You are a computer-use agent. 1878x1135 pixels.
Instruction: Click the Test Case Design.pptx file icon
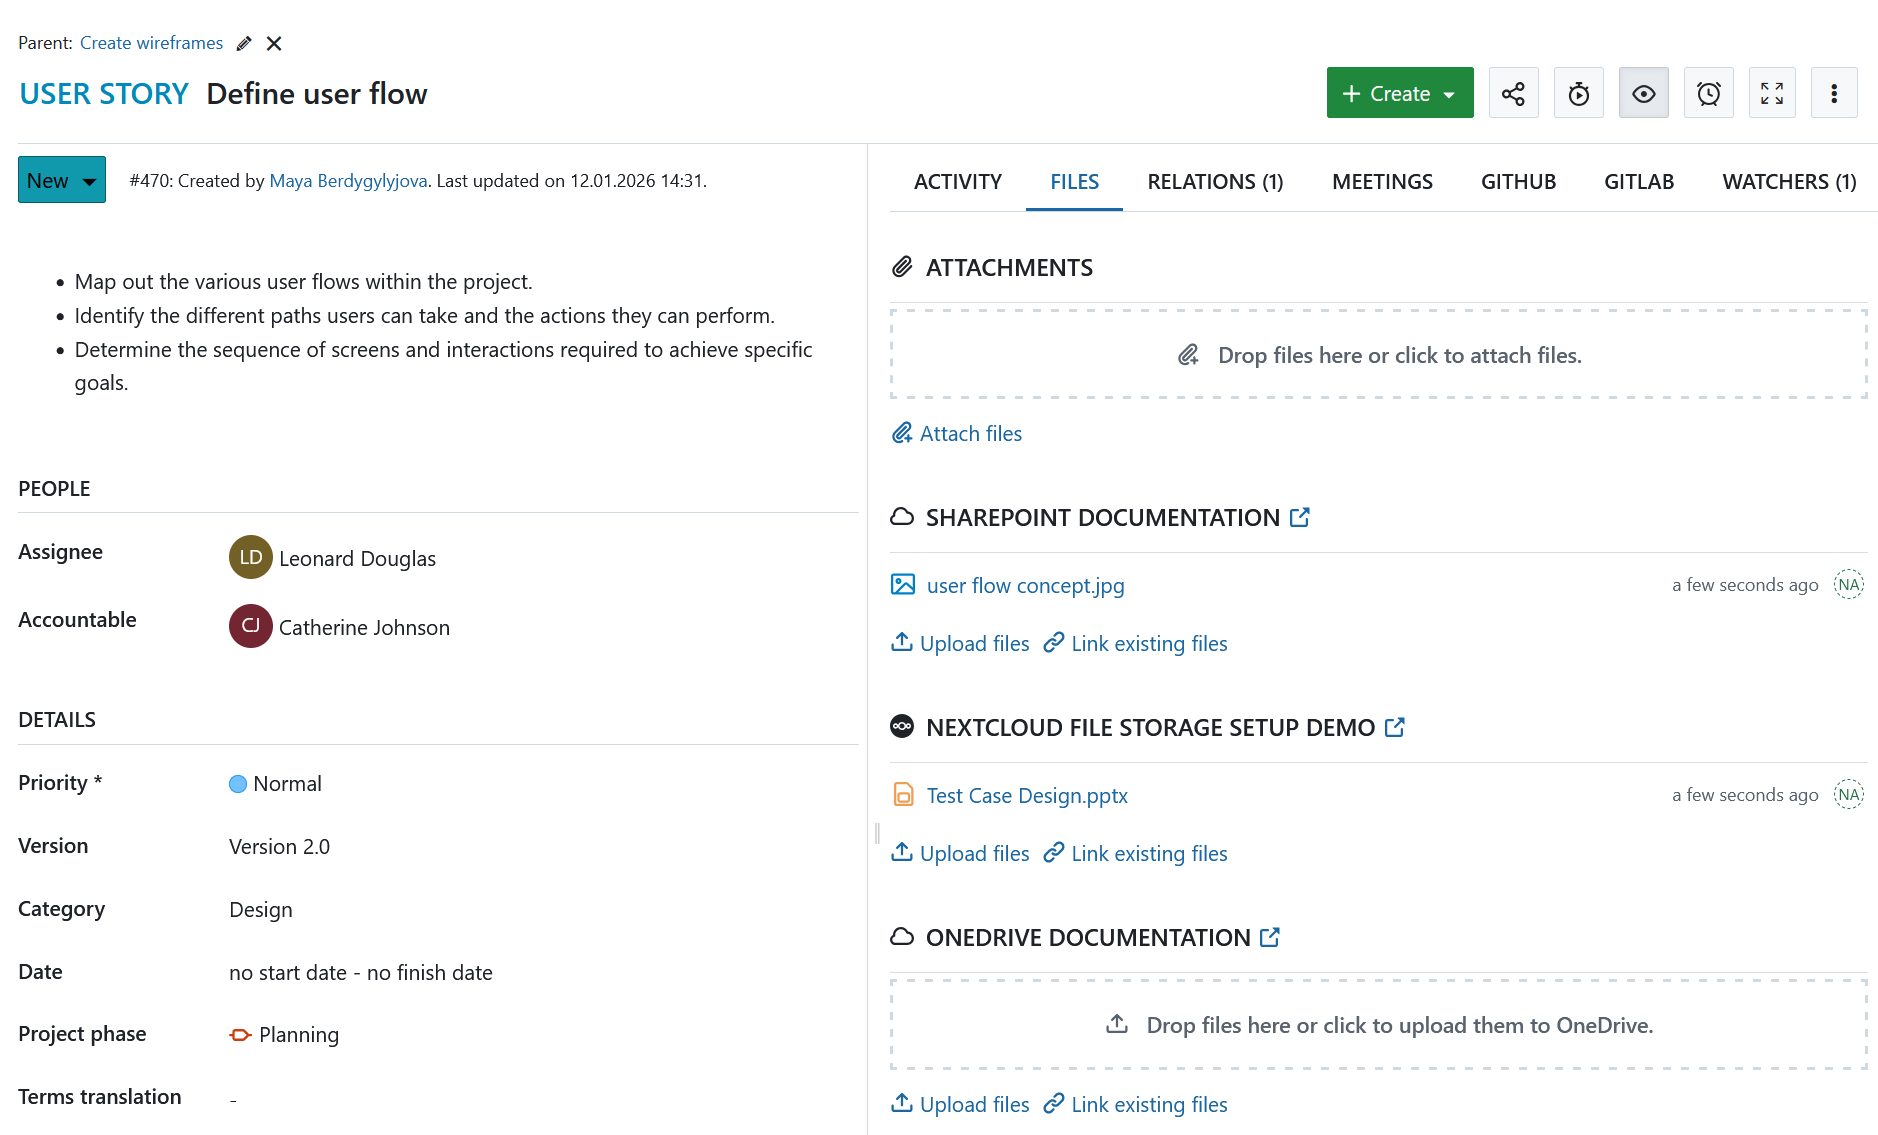point(903,794)
